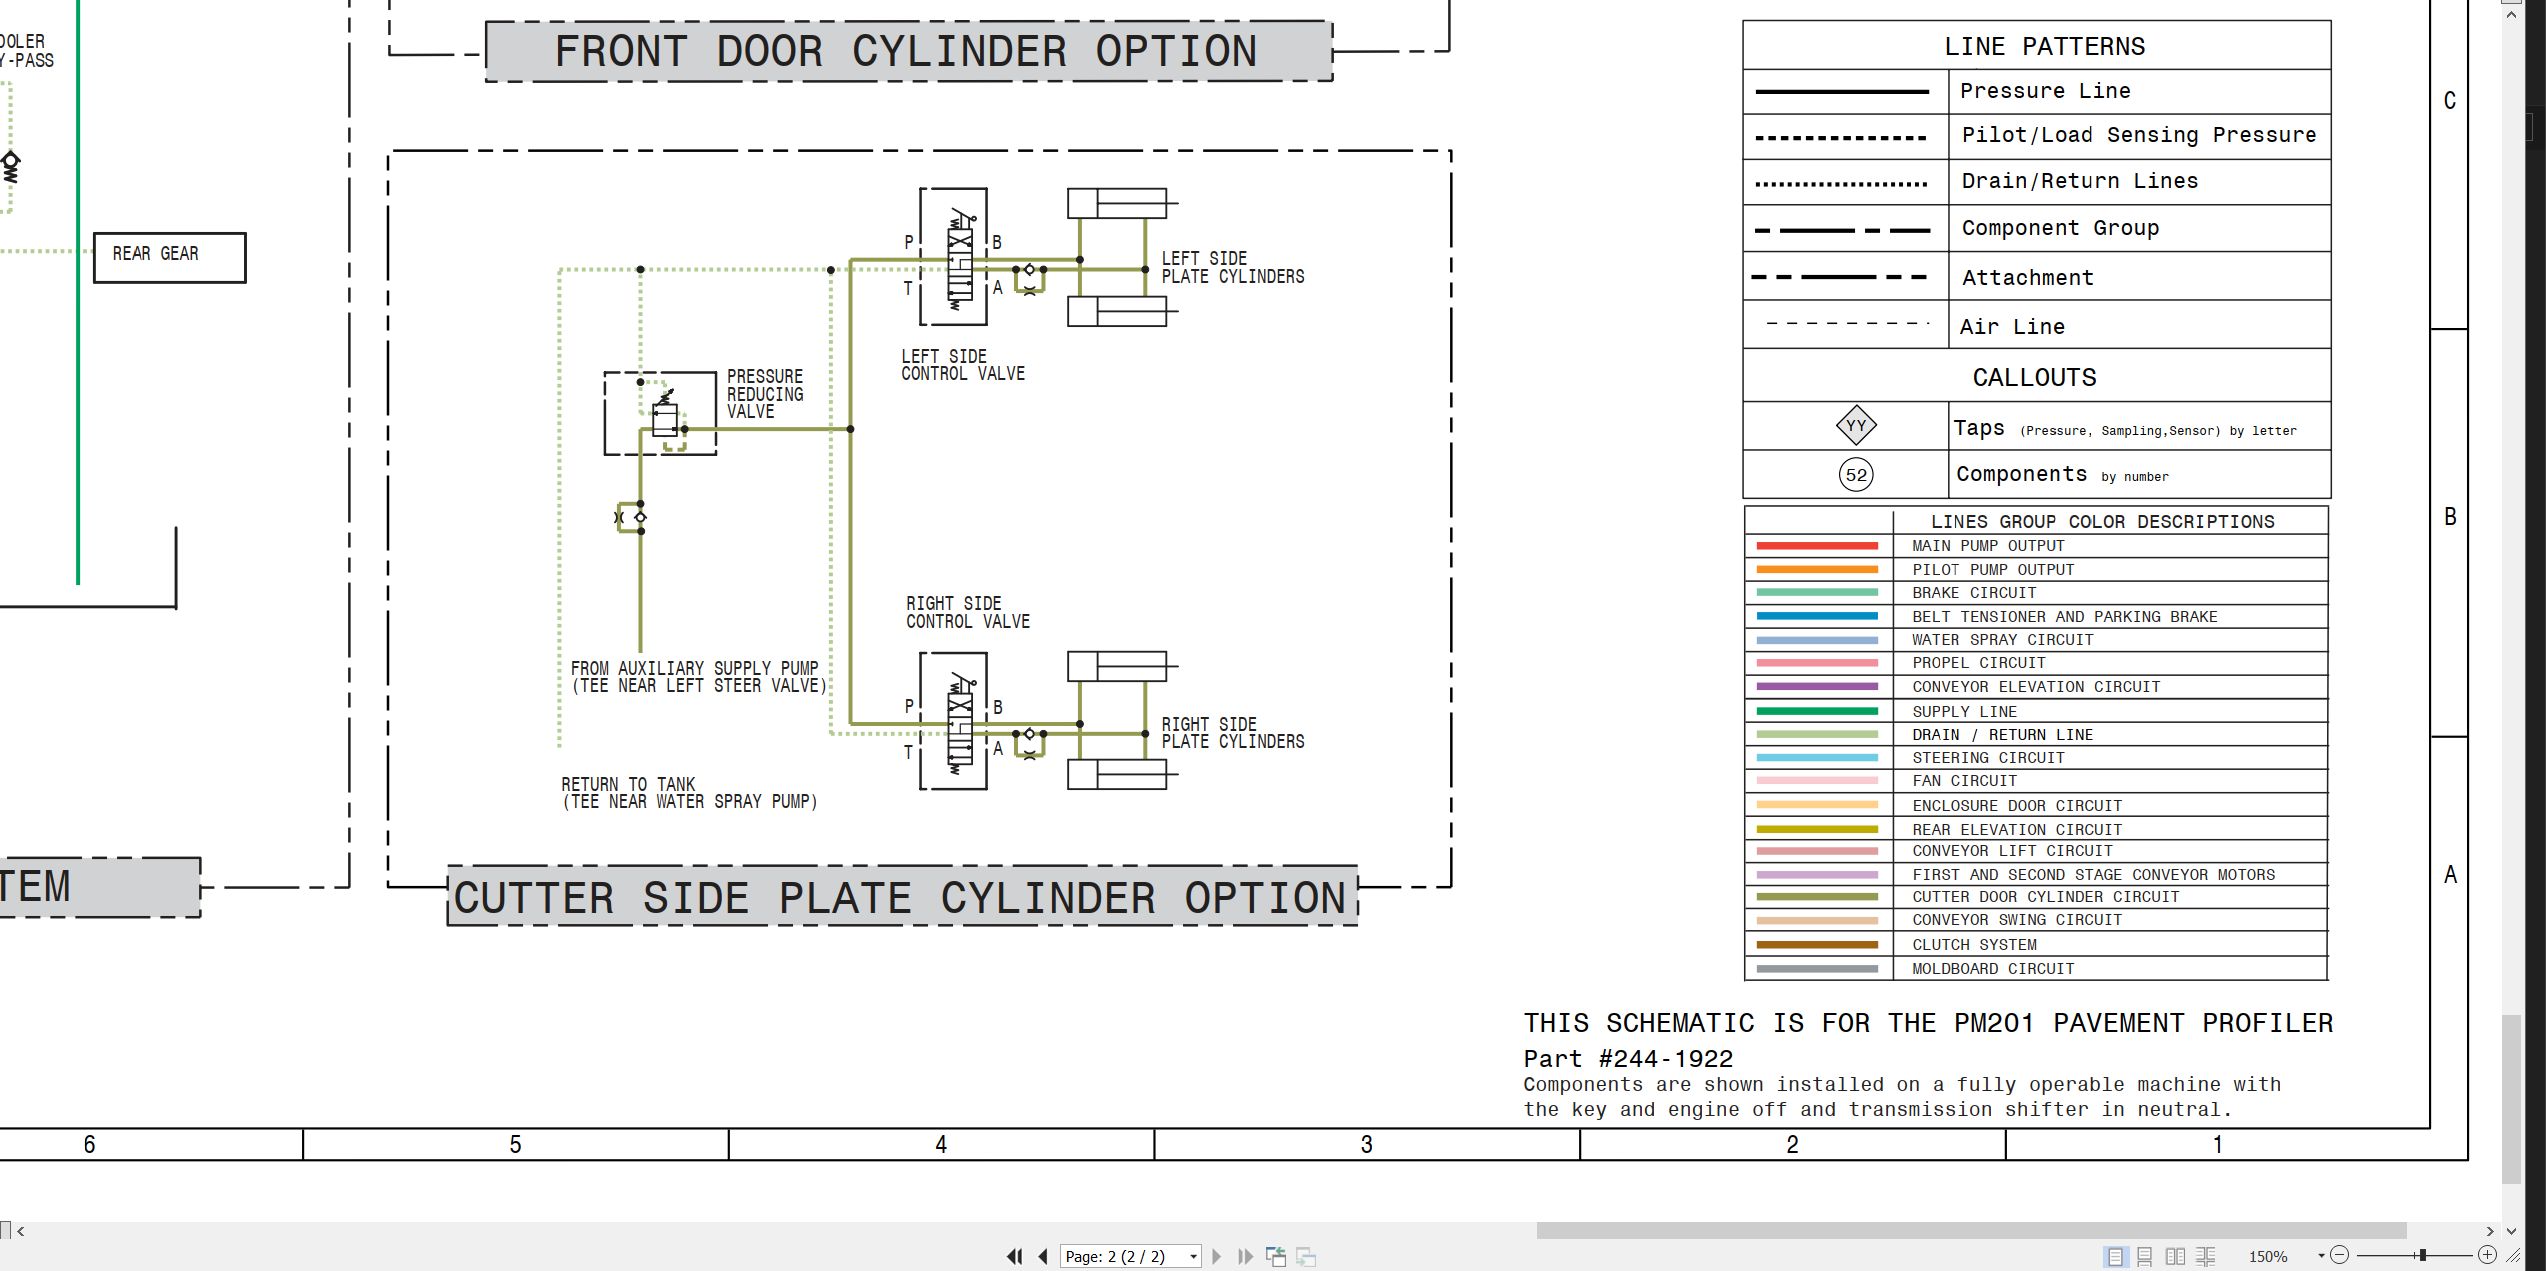2546x1271 pixels.
Task: Click the WATER SPRAY CIRCUIT legend text
Action: [x=2002, y=640]
